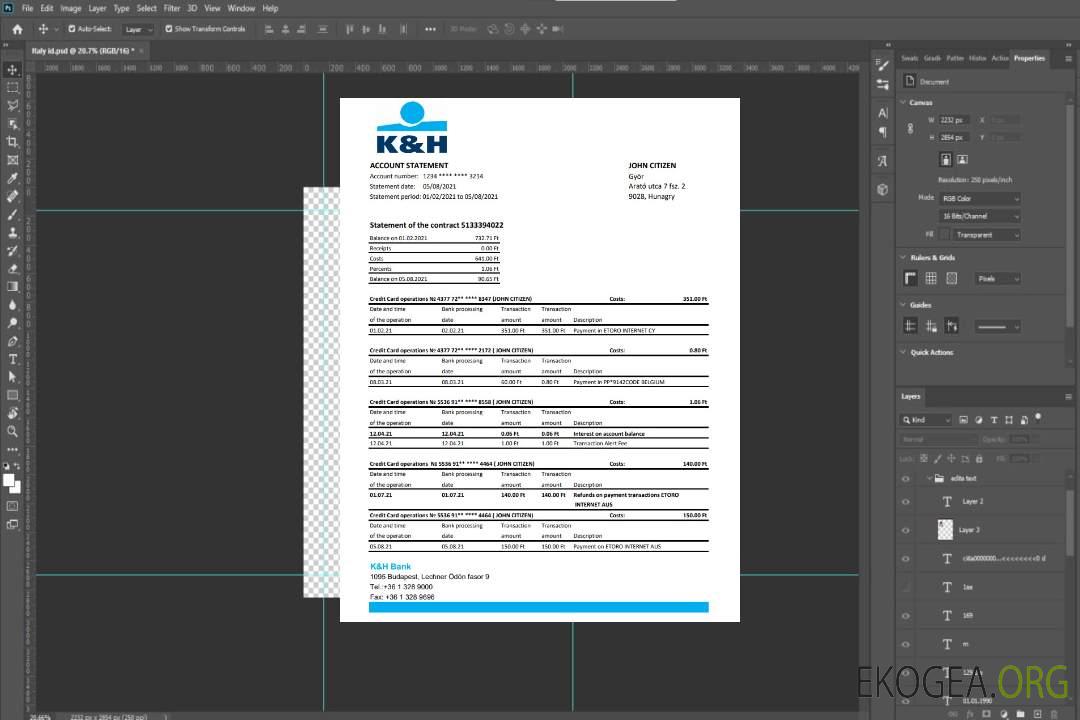The width and height of the screenshot is (1080, 720).
Task: Select the Eyedropper tool
Action: [12, 178]
